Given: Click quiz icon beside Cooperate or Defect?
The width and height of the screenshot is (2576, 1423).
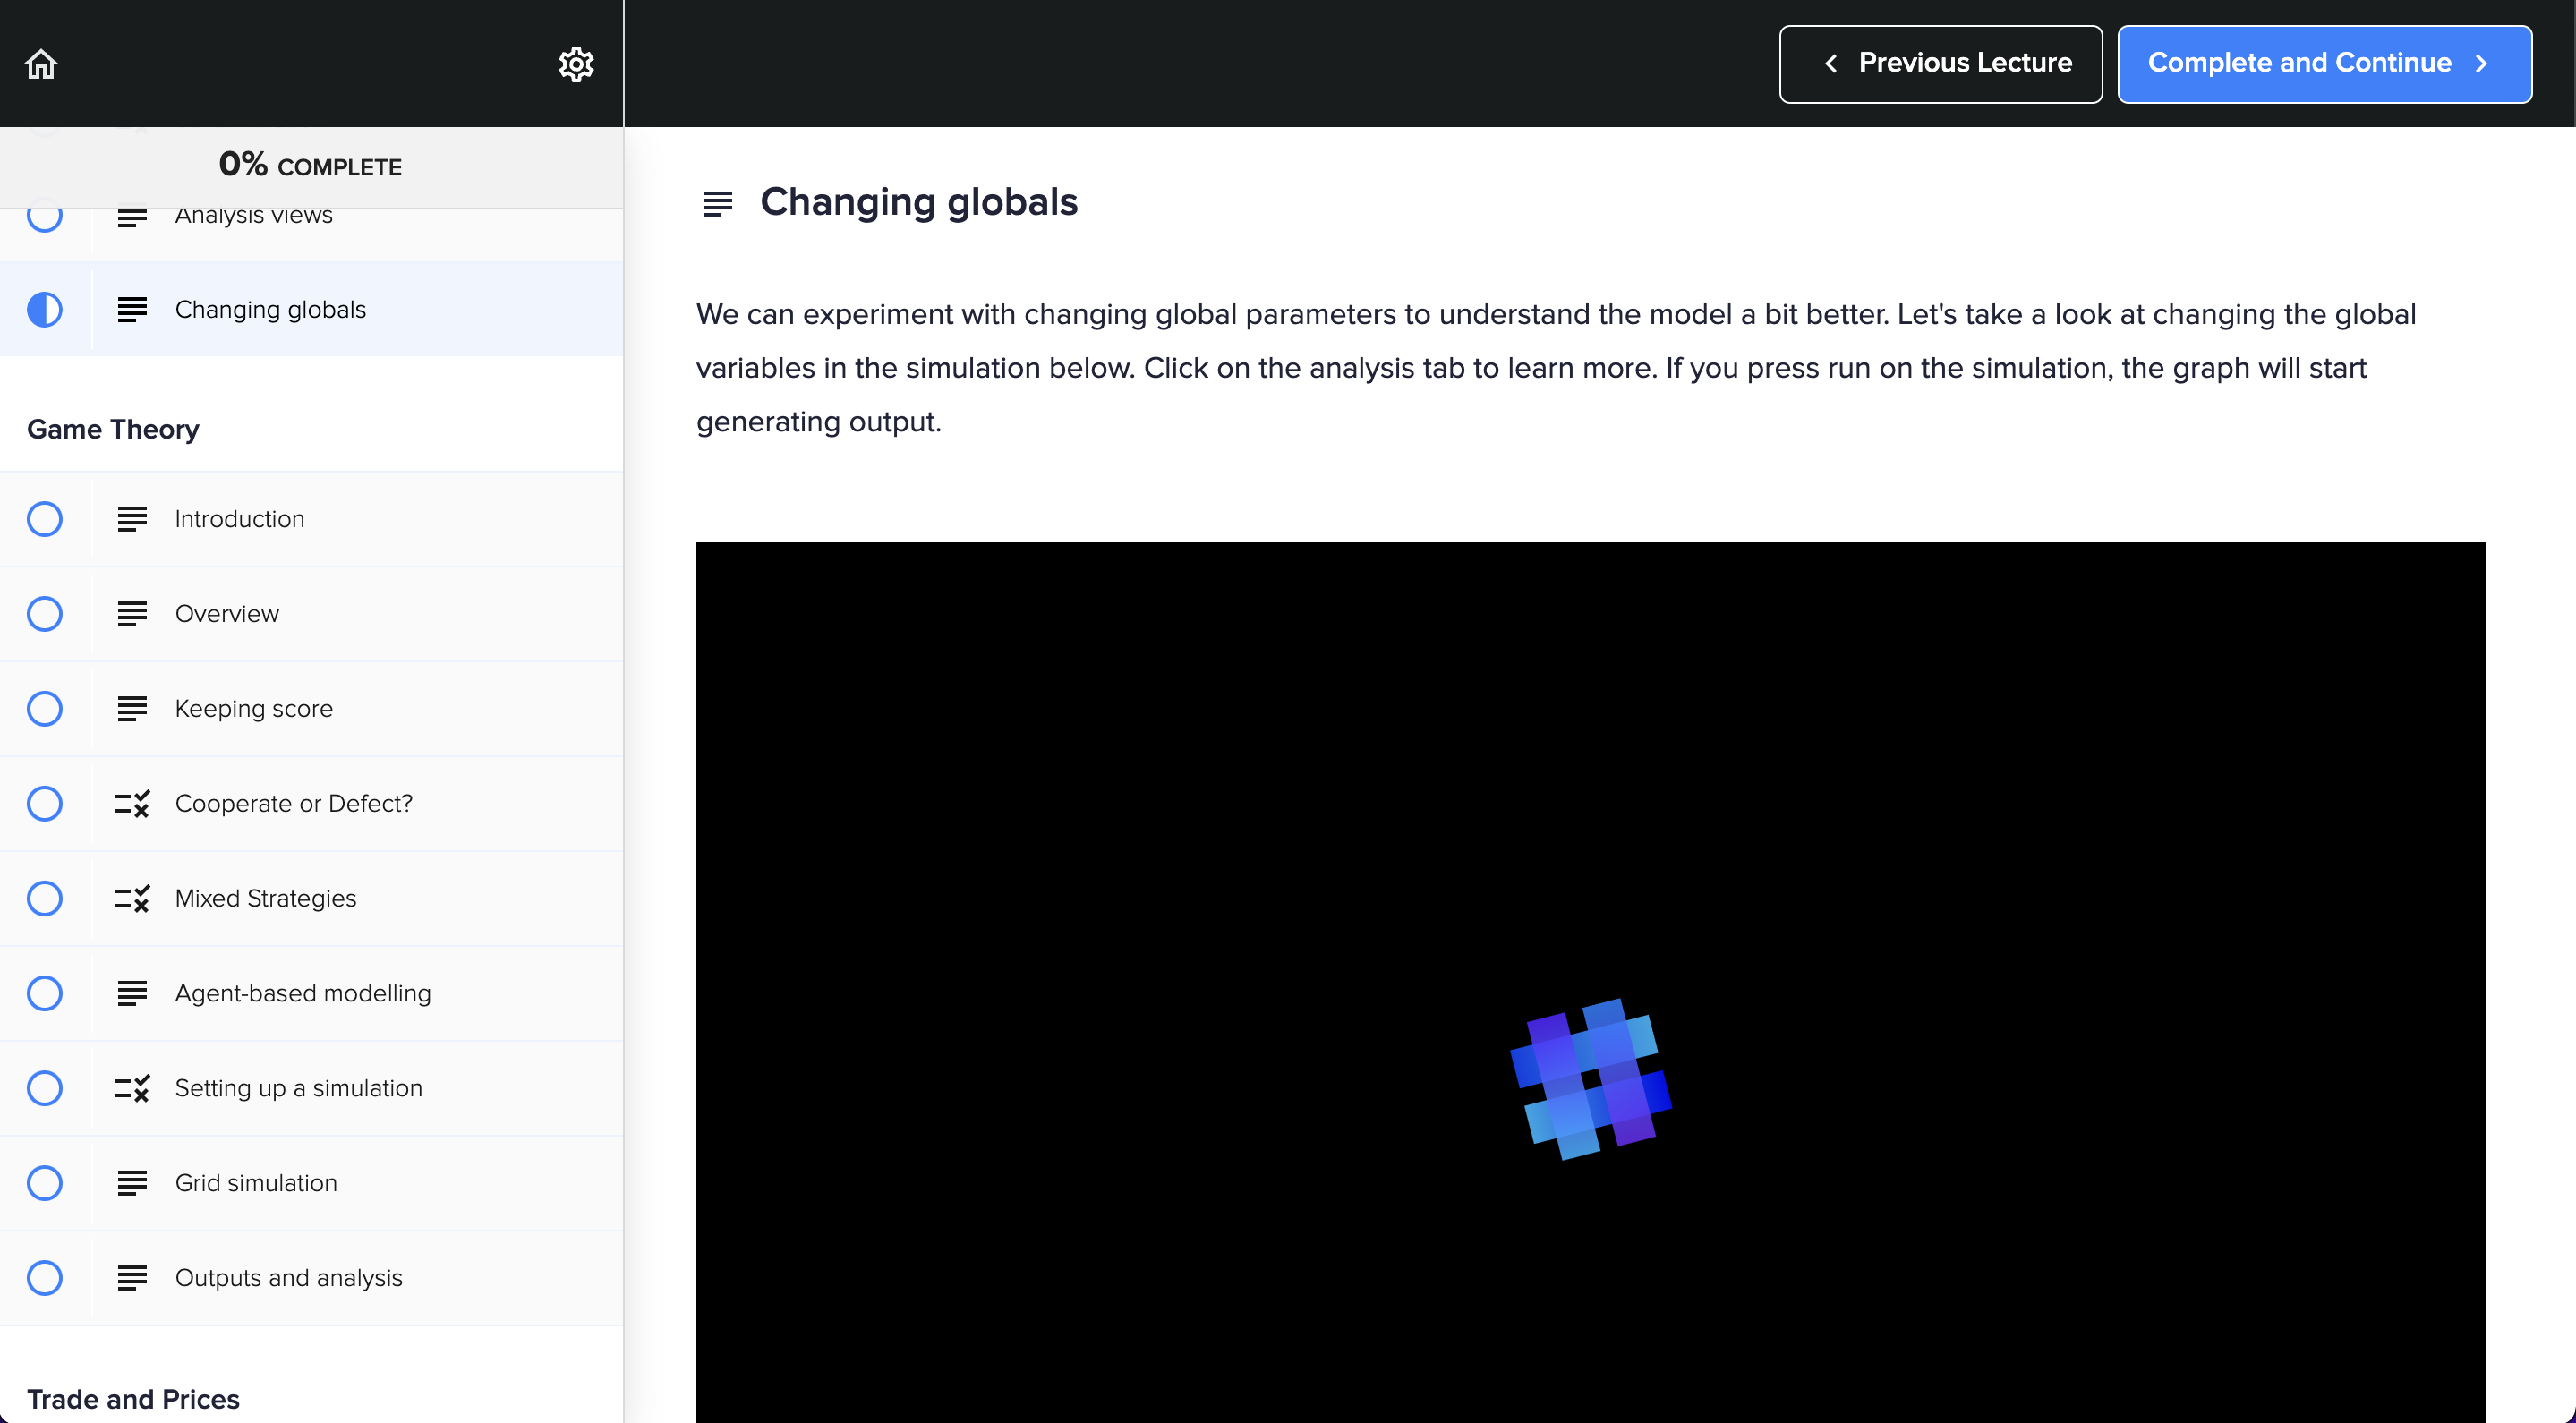Looking at the screenshot, I should [131, 803].
